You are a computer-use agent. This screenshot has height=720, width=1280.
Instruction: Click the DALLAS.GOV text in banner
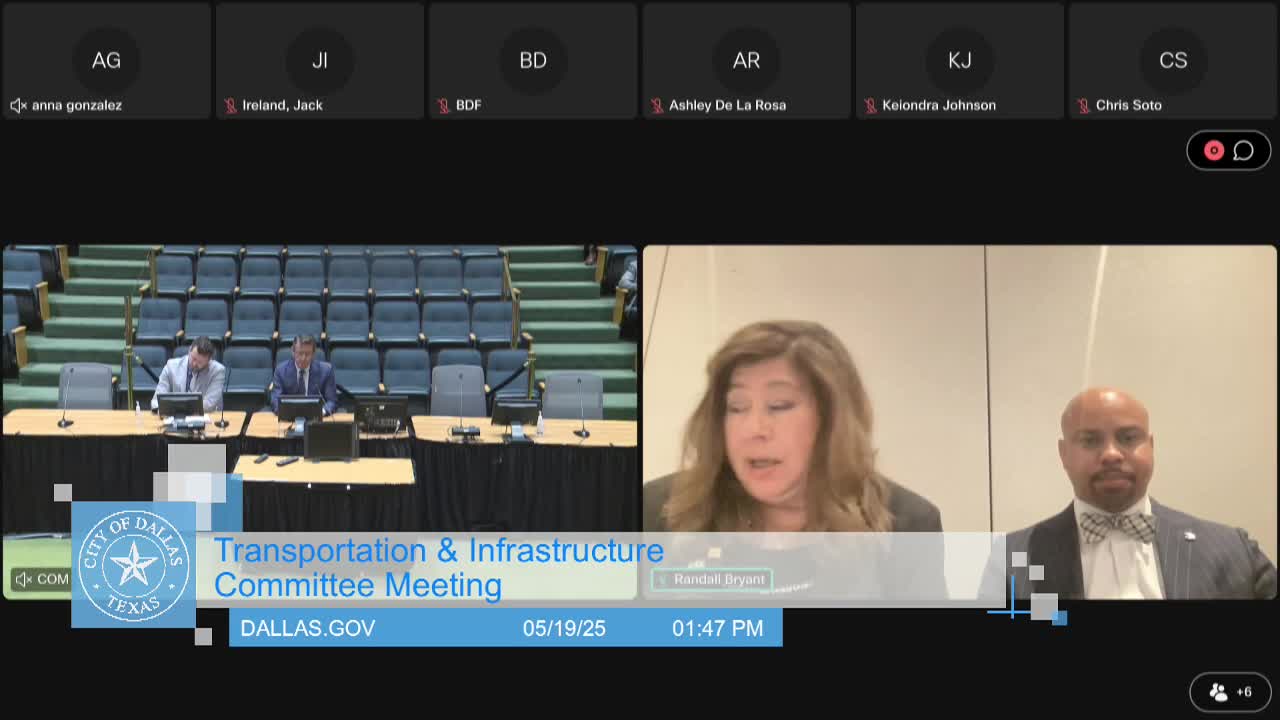point(308,628)
